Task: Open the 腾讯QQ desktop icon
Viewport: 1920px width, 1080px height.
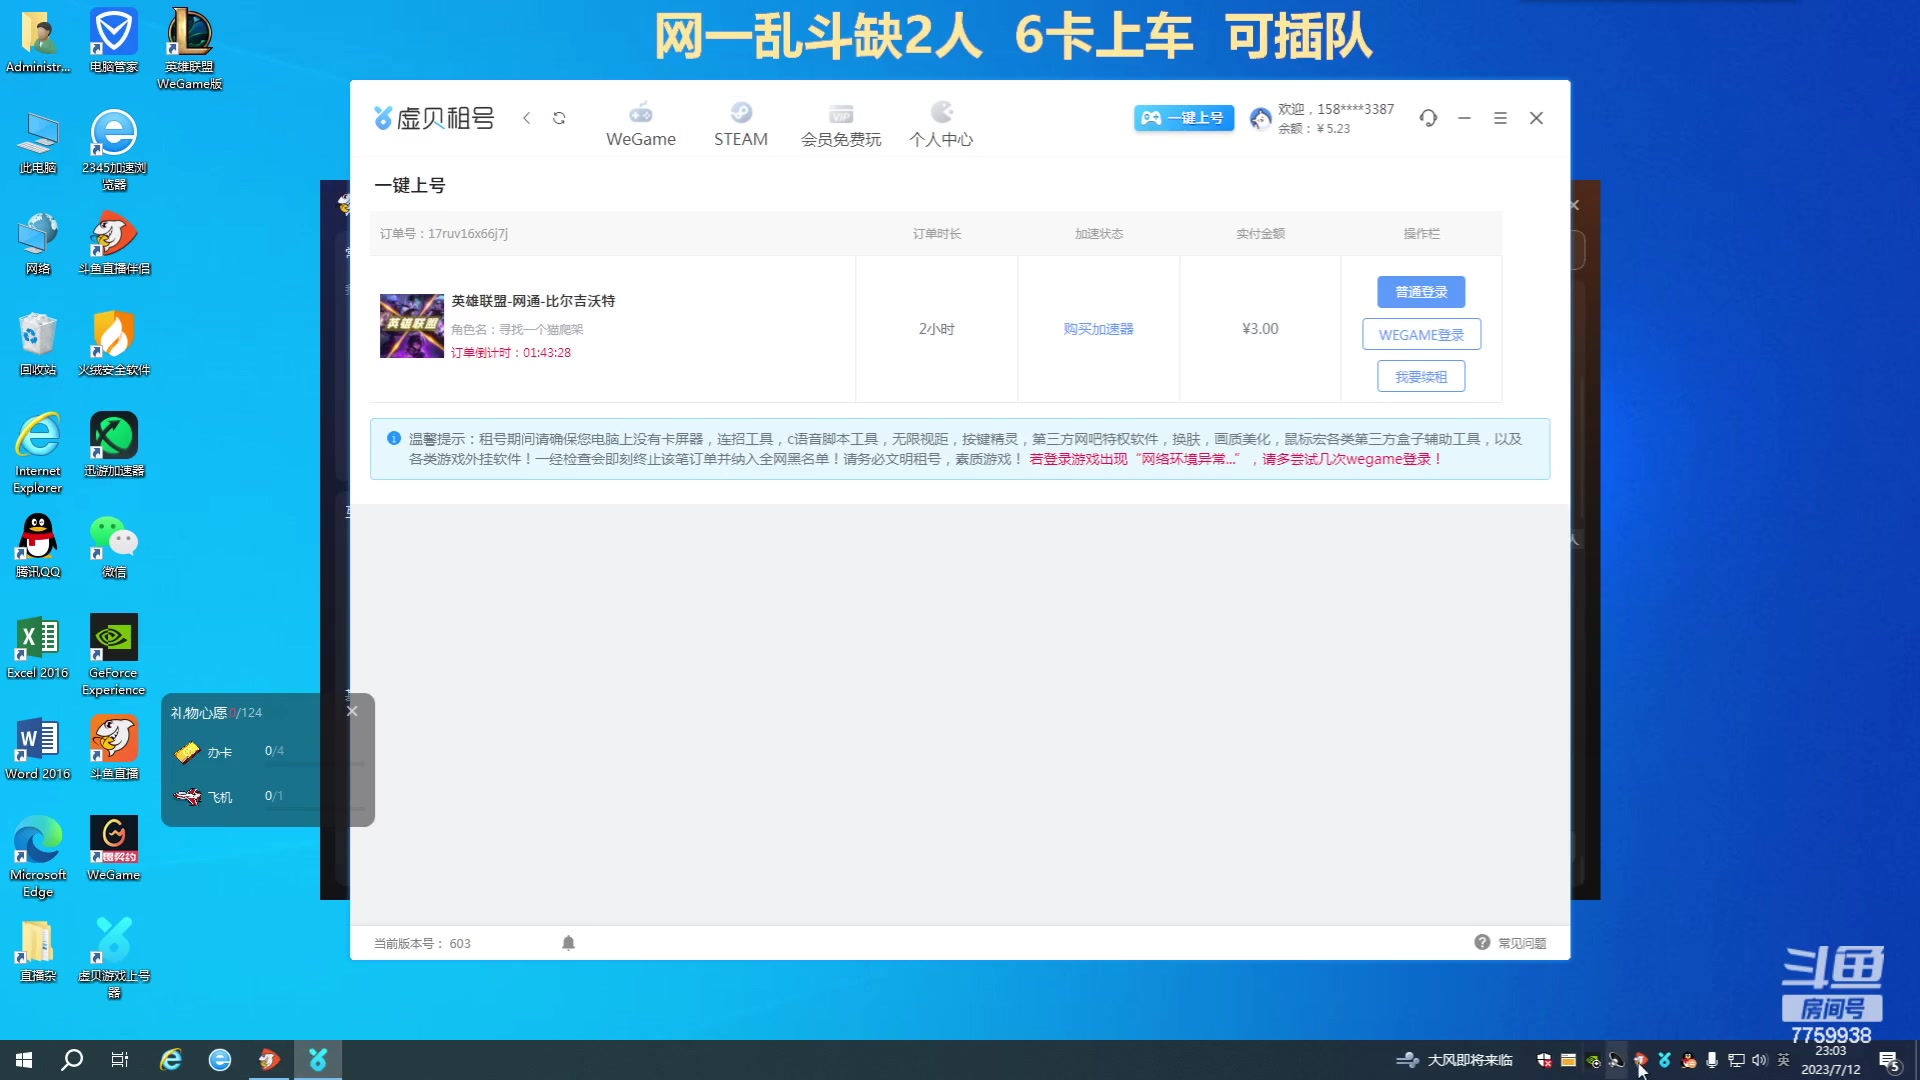Action: point(38,546)
